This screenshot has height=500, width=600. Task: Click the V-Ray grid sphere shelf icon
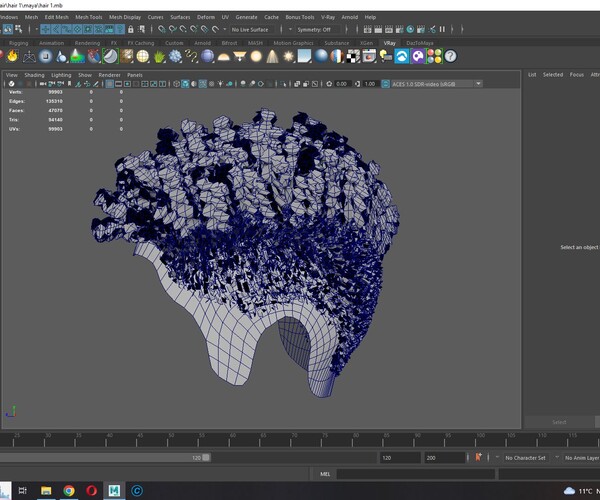click(142, 56)
